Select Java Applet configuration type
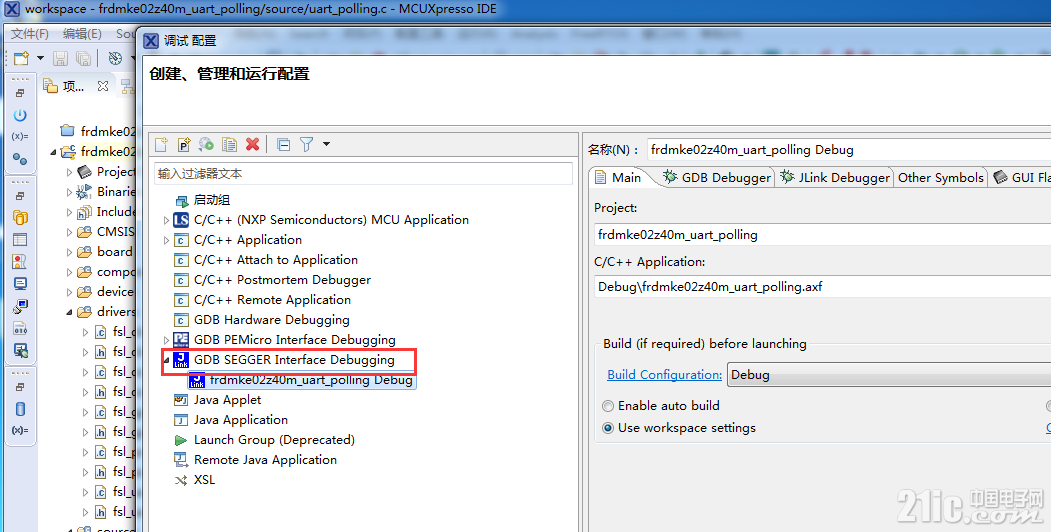Image resolution: width=1051 pixels, height=532 pixels. (227, 400)
